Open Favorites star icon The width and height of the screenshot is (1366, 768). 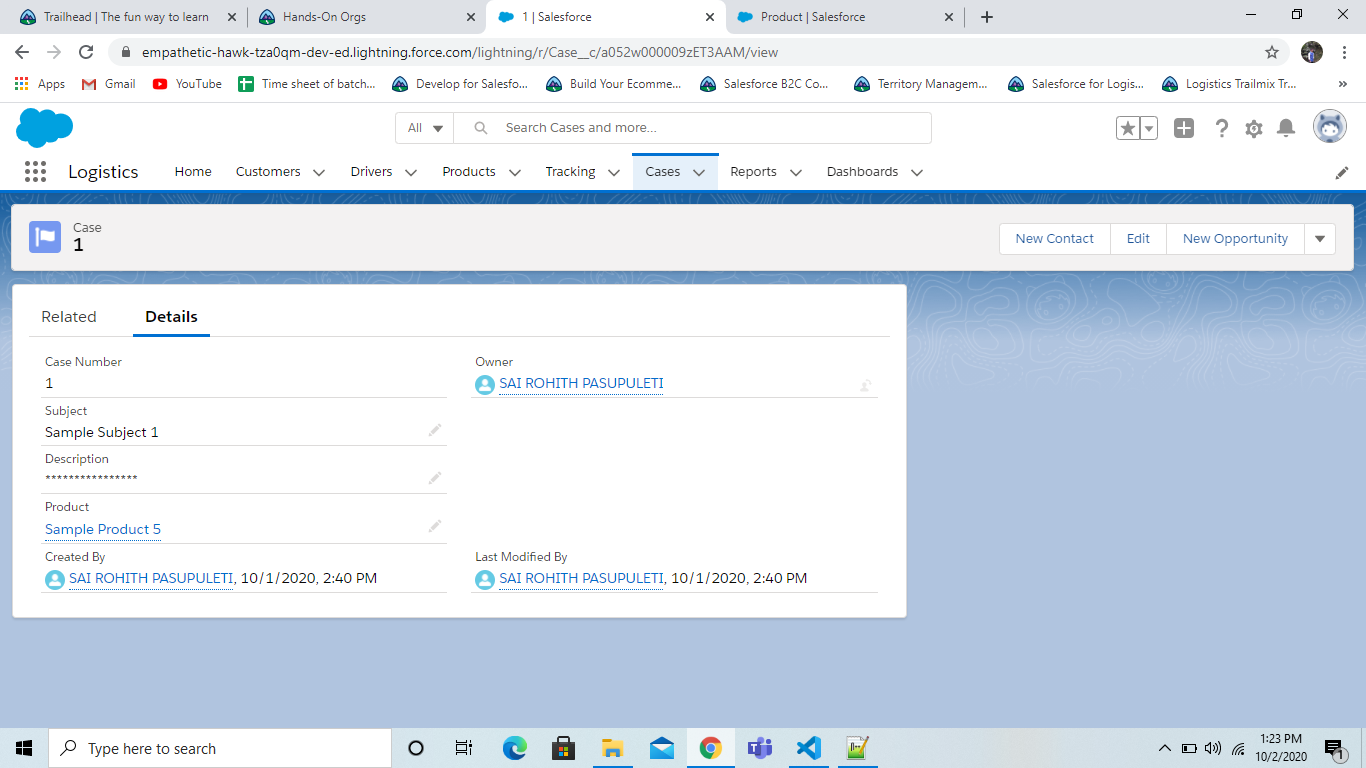(x=1128, y=128)
